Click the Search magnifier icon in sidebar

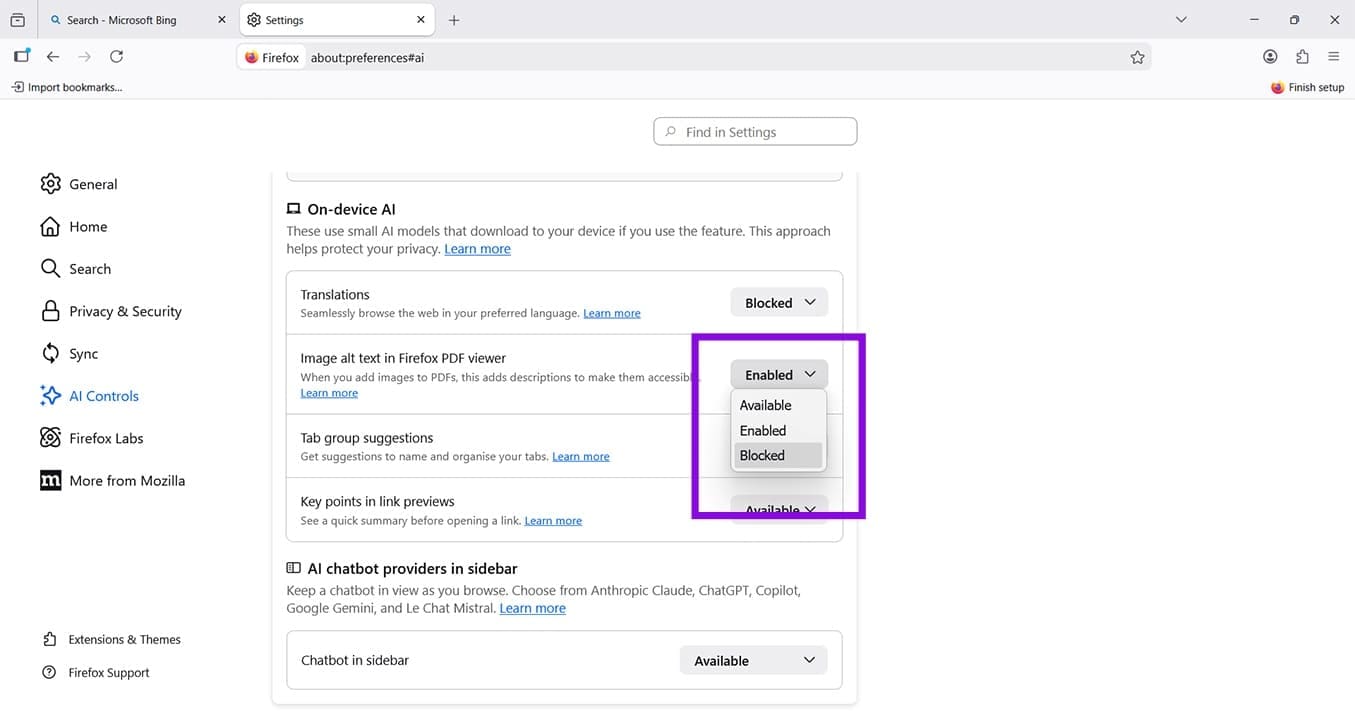tap(50, 269)
